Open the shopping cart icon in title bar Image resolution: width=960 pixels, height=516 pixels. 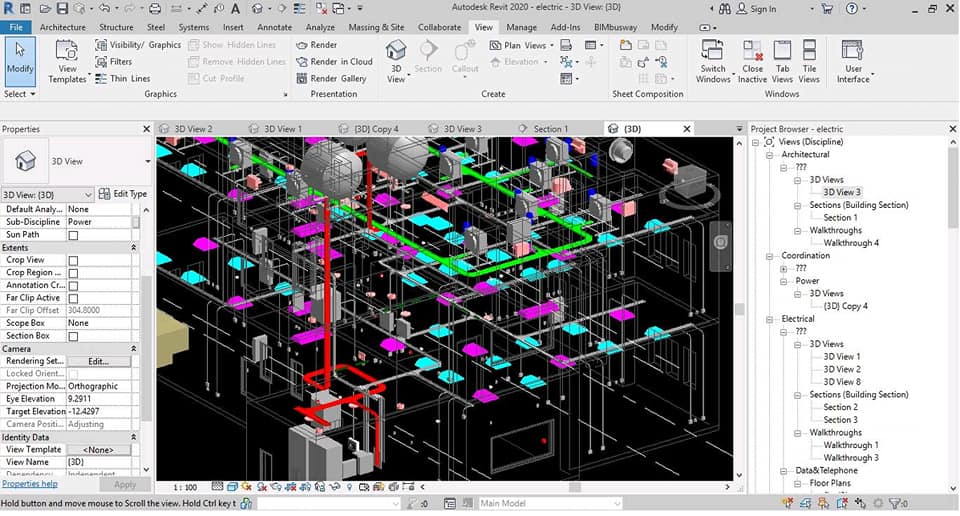827,9
